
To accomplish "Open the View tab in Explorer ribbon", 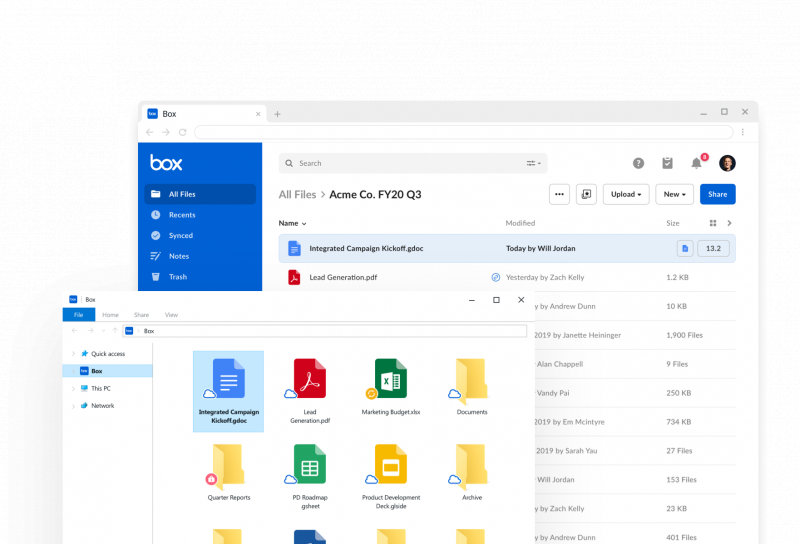I will pyautogui.click(x=171, y=315).
